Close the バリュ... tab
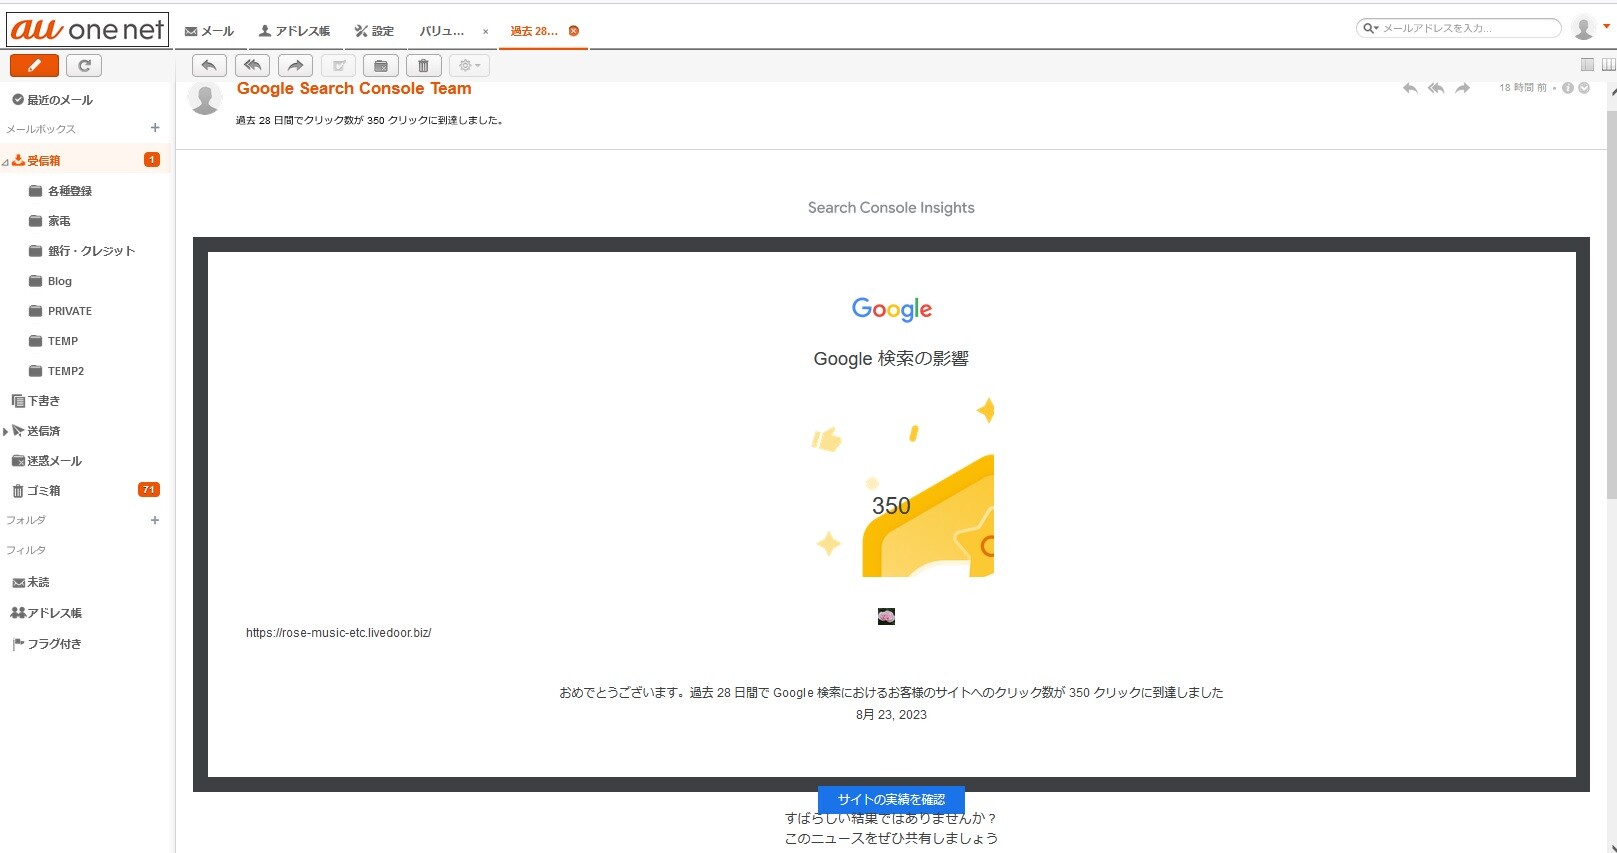The width and height of the screenshot is (1617, 853). [486, 32]
